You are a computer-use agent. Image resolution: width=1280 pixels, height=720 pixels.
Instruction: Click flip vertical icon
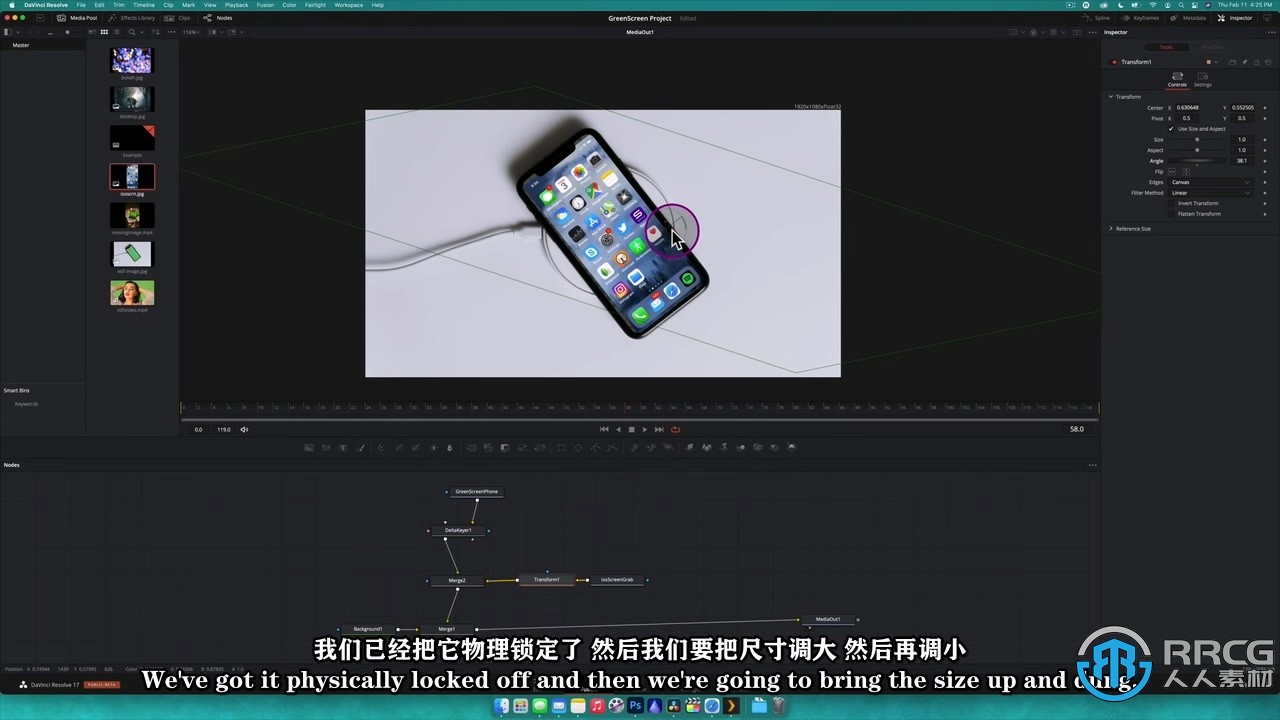[1186, 172]
